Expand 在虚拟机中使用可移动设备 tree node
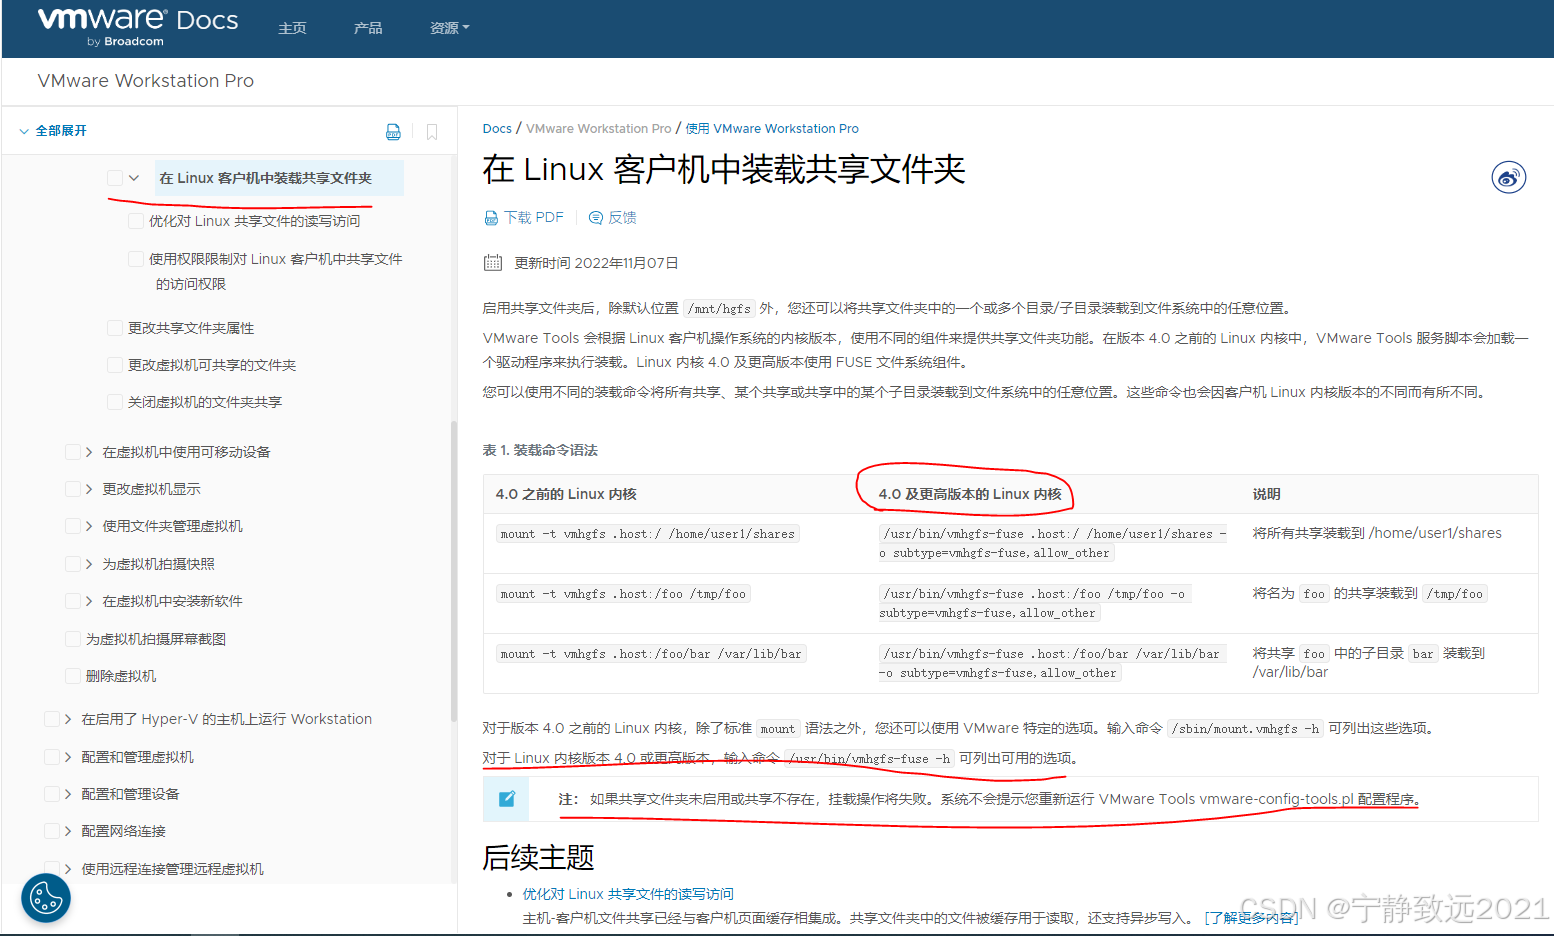Image resolution: width=1554 pixels, height=936 pixels. [89, 452]
